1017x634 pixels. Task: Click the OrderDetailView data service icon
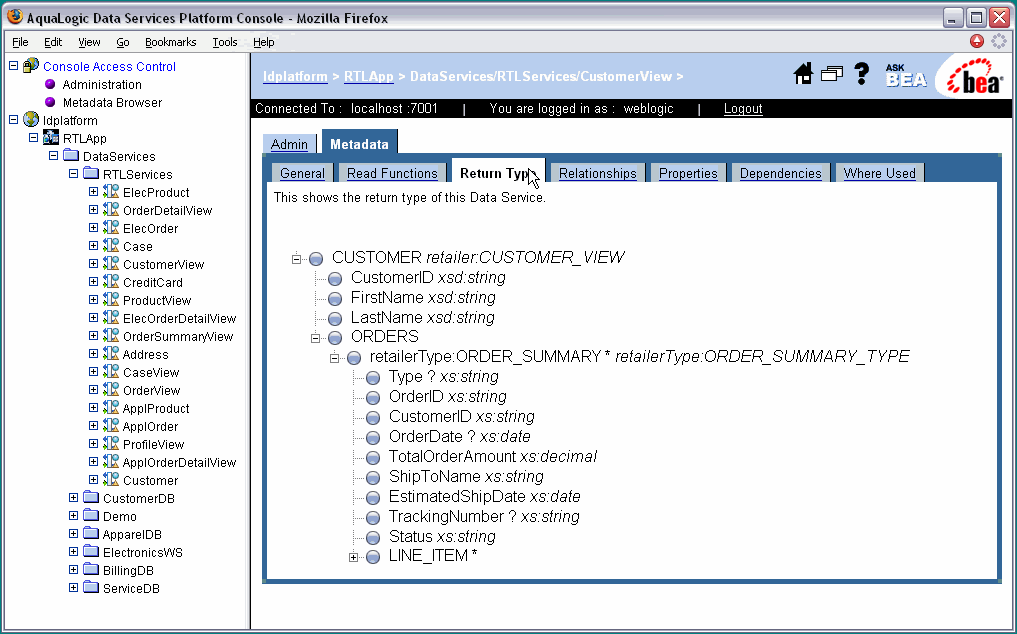pos(112,210)
